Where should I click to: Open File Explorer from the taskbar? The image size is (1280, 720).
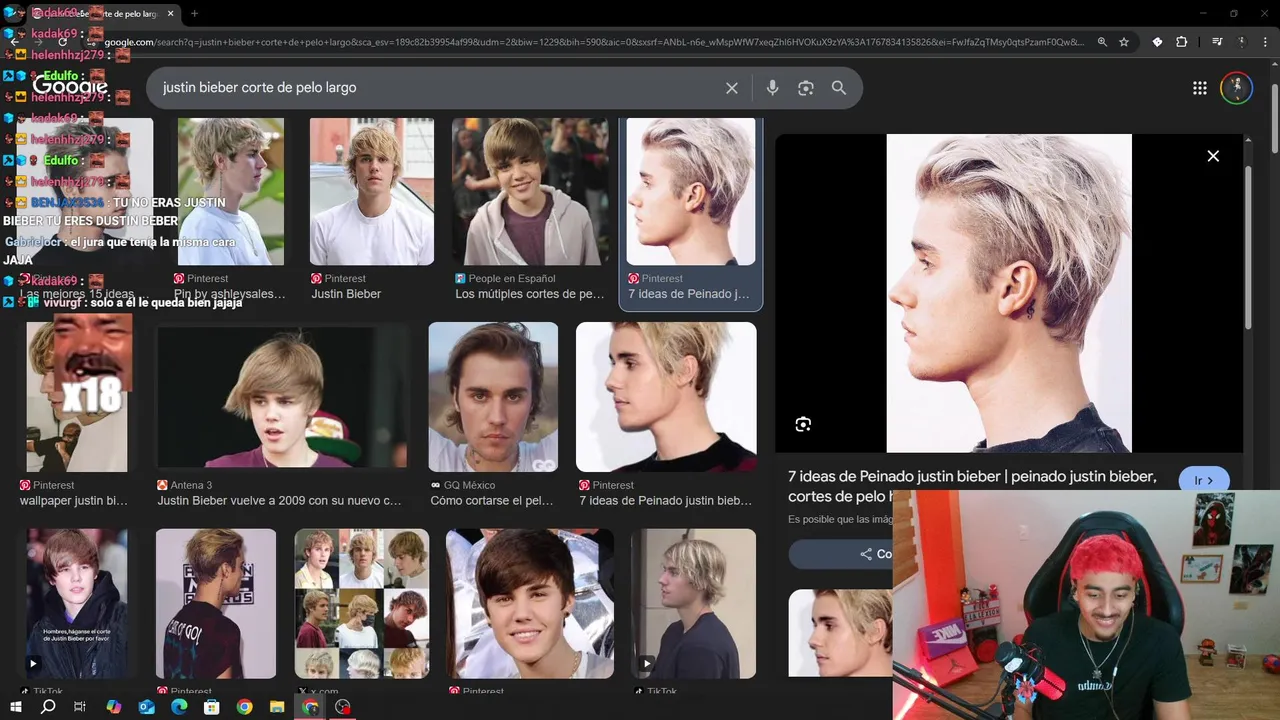point(277,707)
